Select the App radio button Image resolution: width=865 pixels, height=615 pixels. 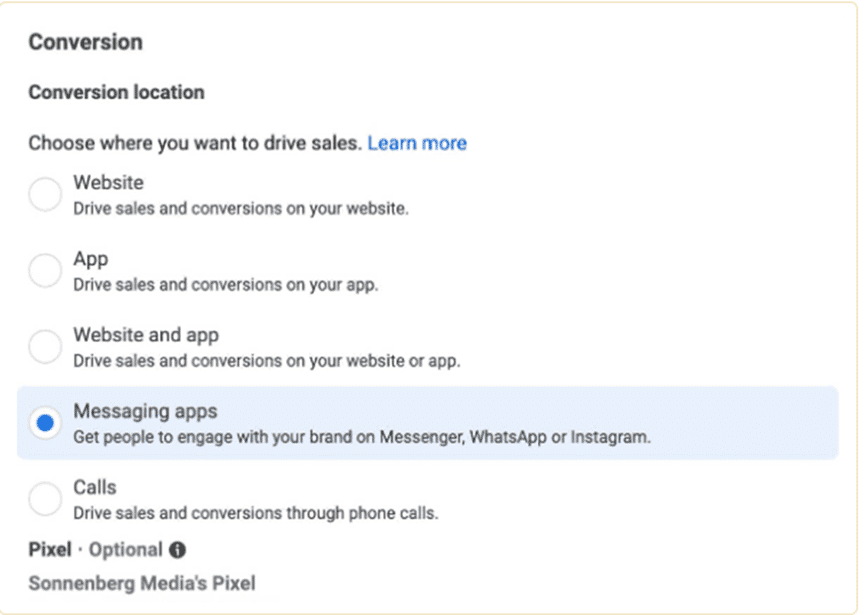click(45, 270)
